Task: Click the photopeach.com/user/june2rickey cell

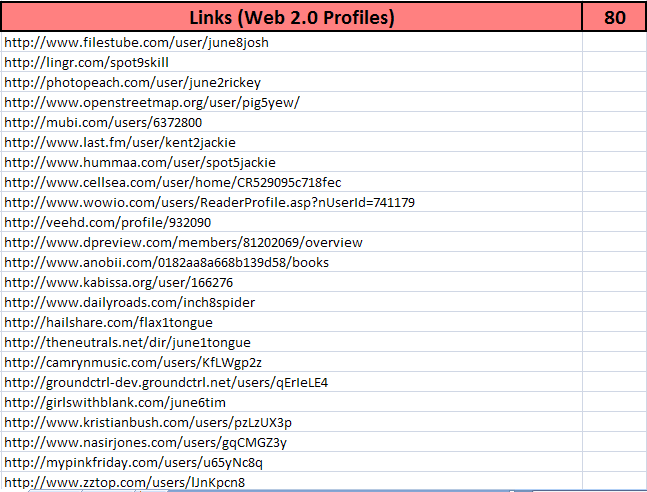Action: click(291, 82)
